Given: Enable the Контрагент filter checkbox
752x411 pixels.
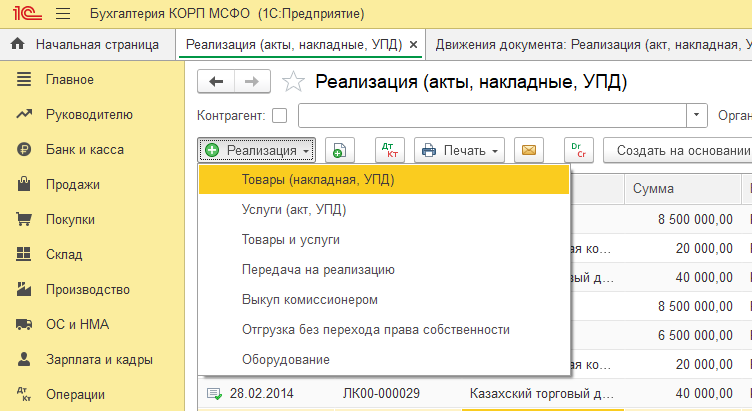Looking at the screenshot, I should tap(280, 116).
